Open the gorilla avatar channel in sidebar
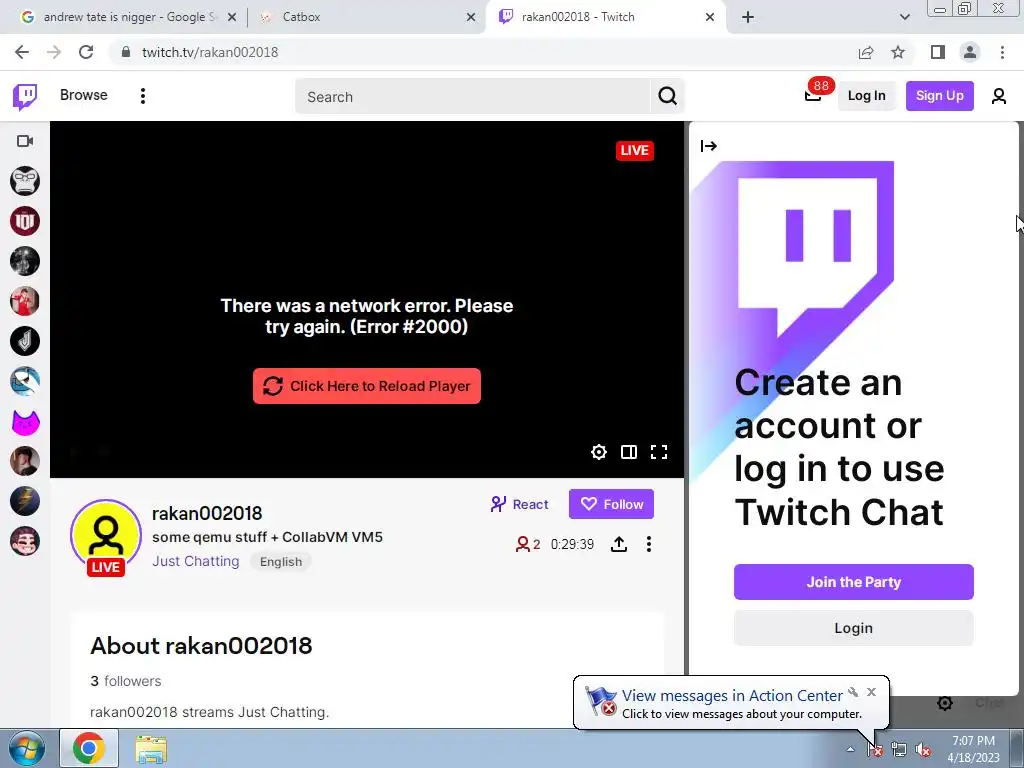1024x768 pixels. (x=25, y=181)
